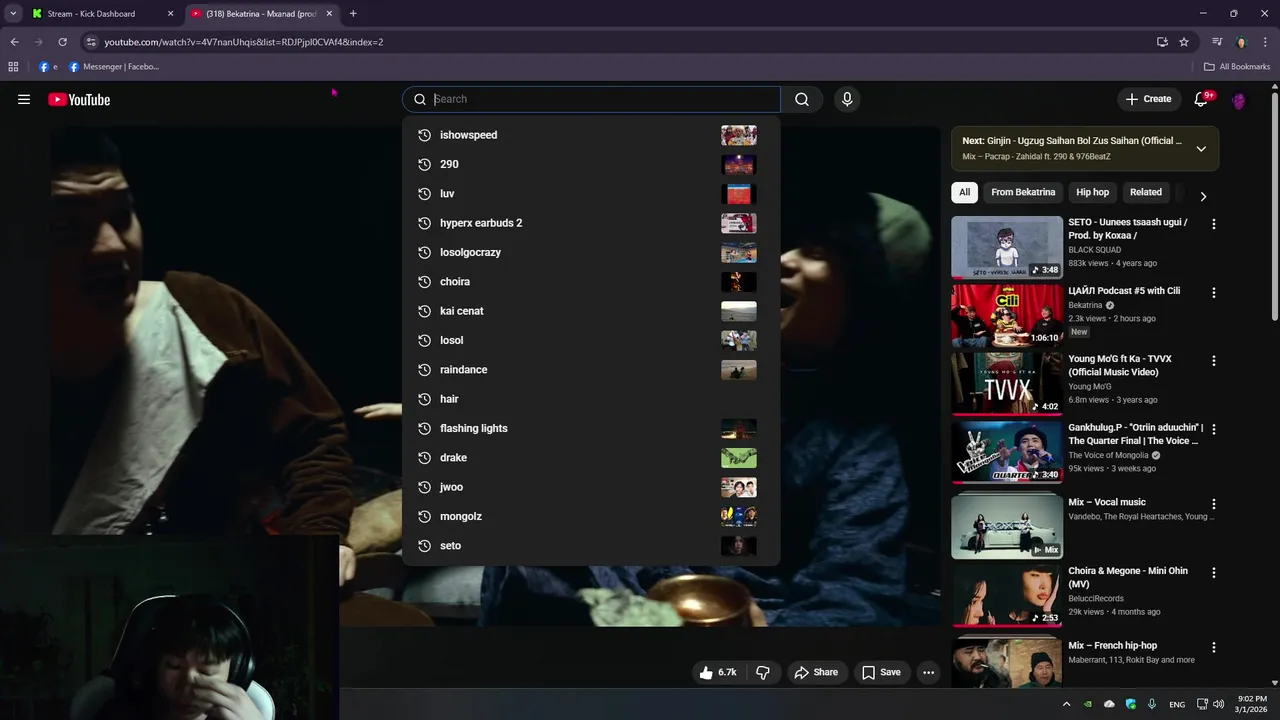Open options for Choira & Megone video
The image size is (1280, 720).
click(1214, 573)
